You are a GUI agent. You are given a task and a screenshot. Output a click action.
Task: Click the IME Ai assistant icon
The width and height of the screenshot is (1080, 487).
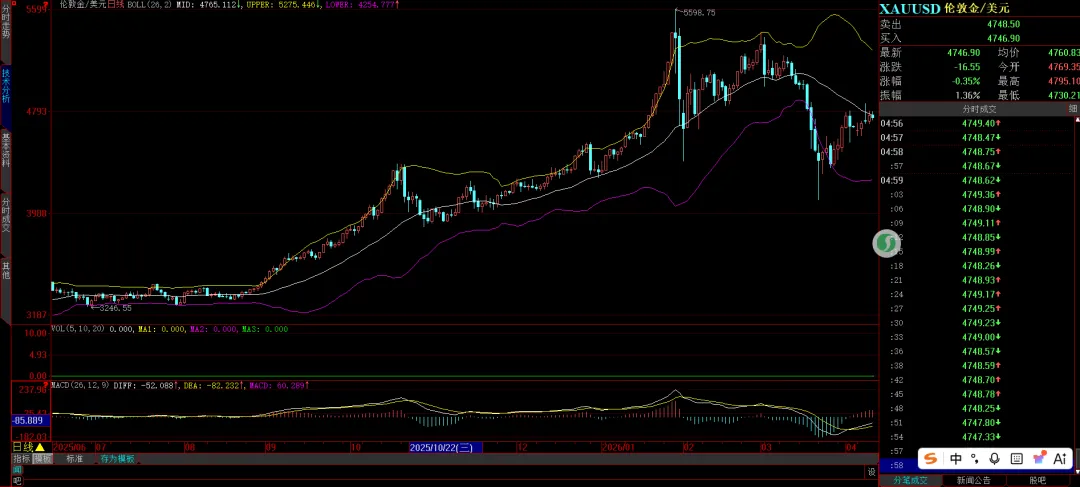pyautogui.click(x=1060, y=459)
